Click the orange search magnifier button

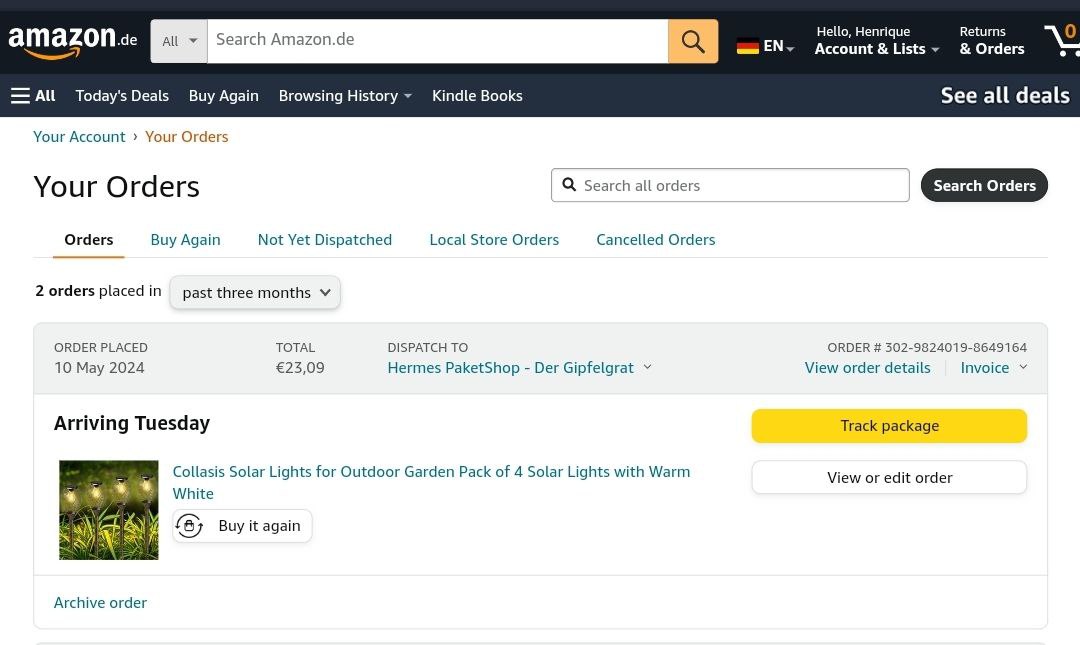tap(692, 41)
